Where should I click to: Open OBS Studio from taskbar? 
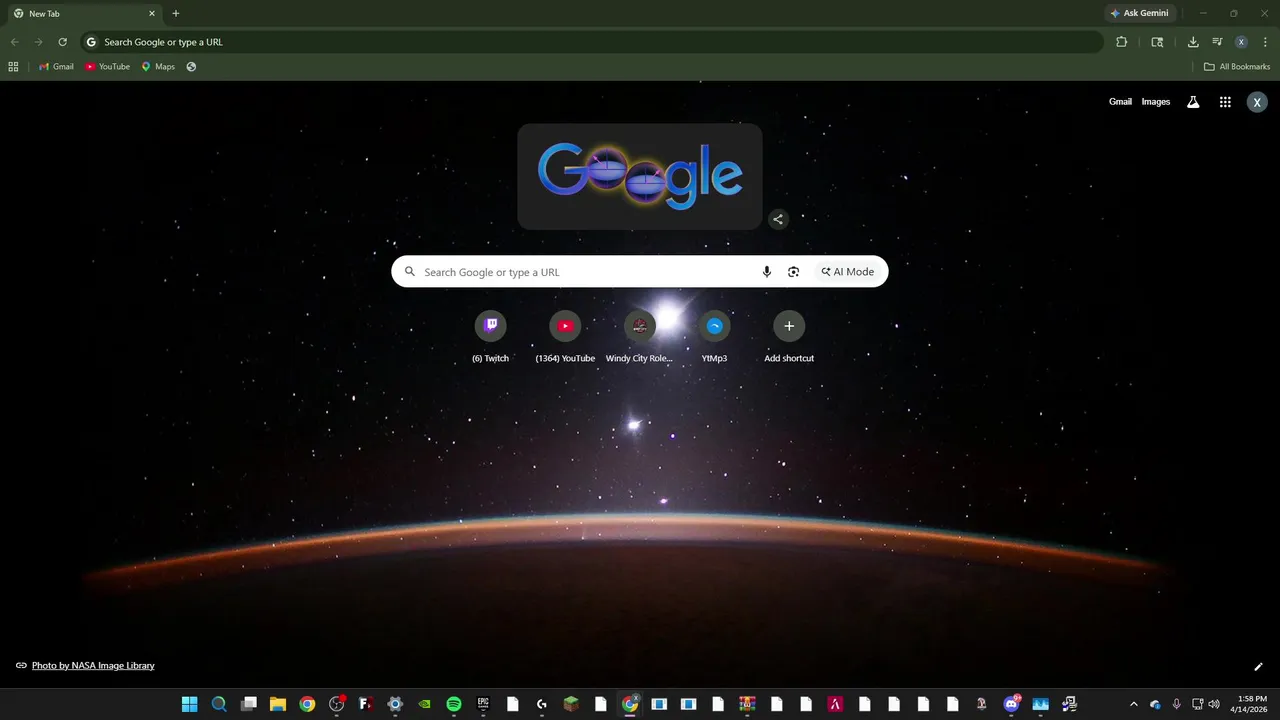(x=337, y=704)
